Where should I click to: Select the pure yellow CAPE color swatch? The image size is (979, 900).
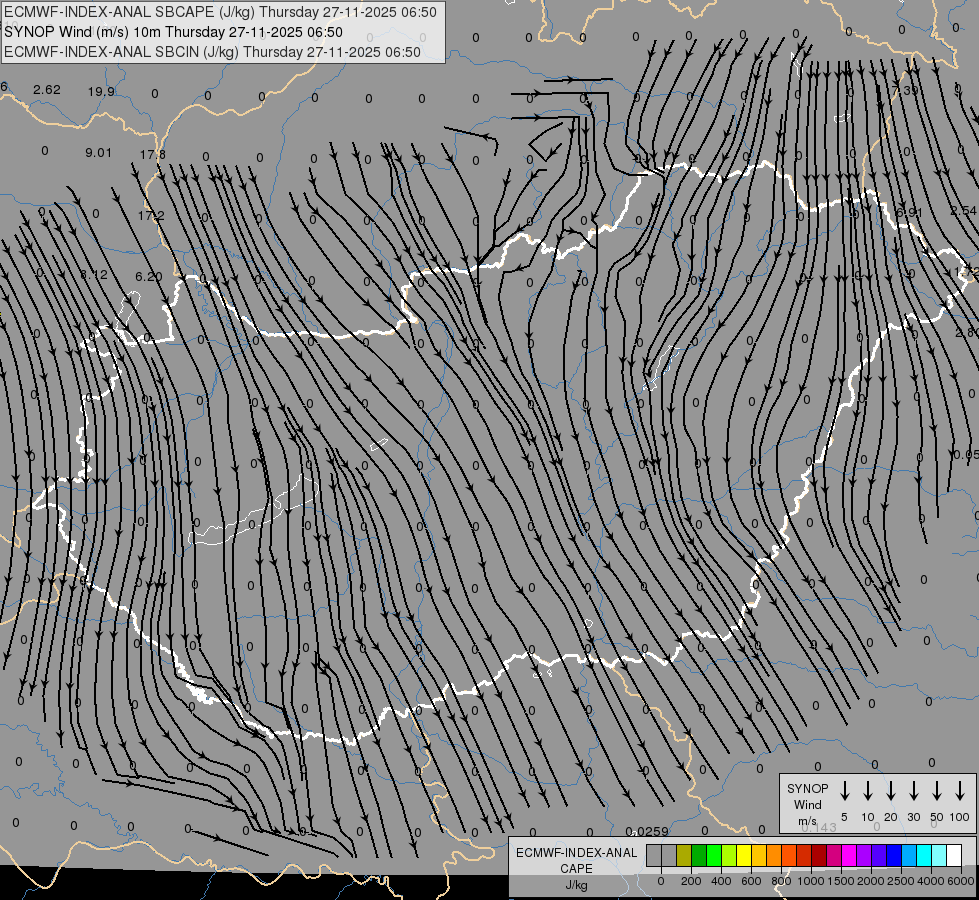coord(744,856)
